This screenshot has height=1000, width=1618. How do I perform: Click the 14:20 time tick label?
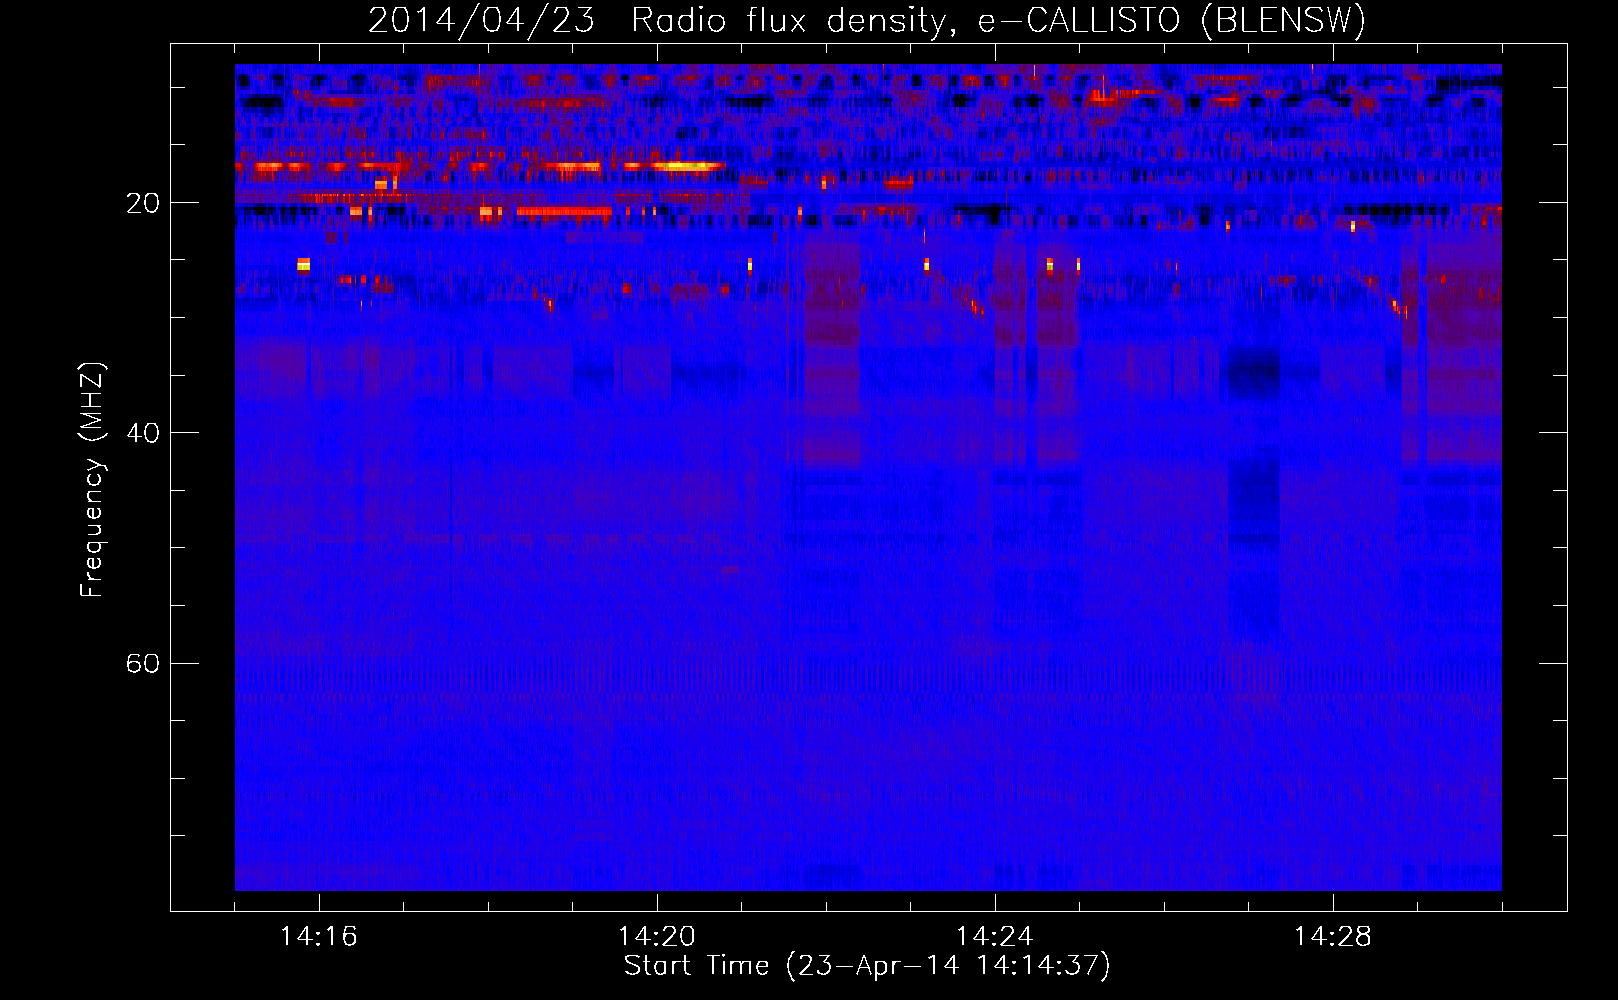[657, 937]
